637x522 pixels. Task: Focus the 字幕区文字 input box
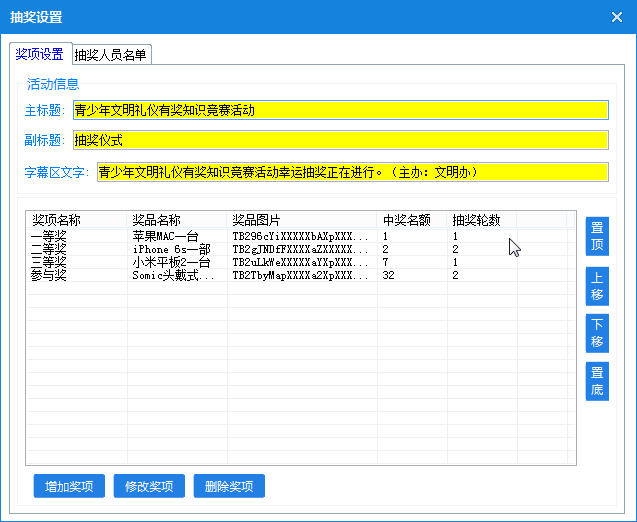pyautogui.click(x=351, y=172)
